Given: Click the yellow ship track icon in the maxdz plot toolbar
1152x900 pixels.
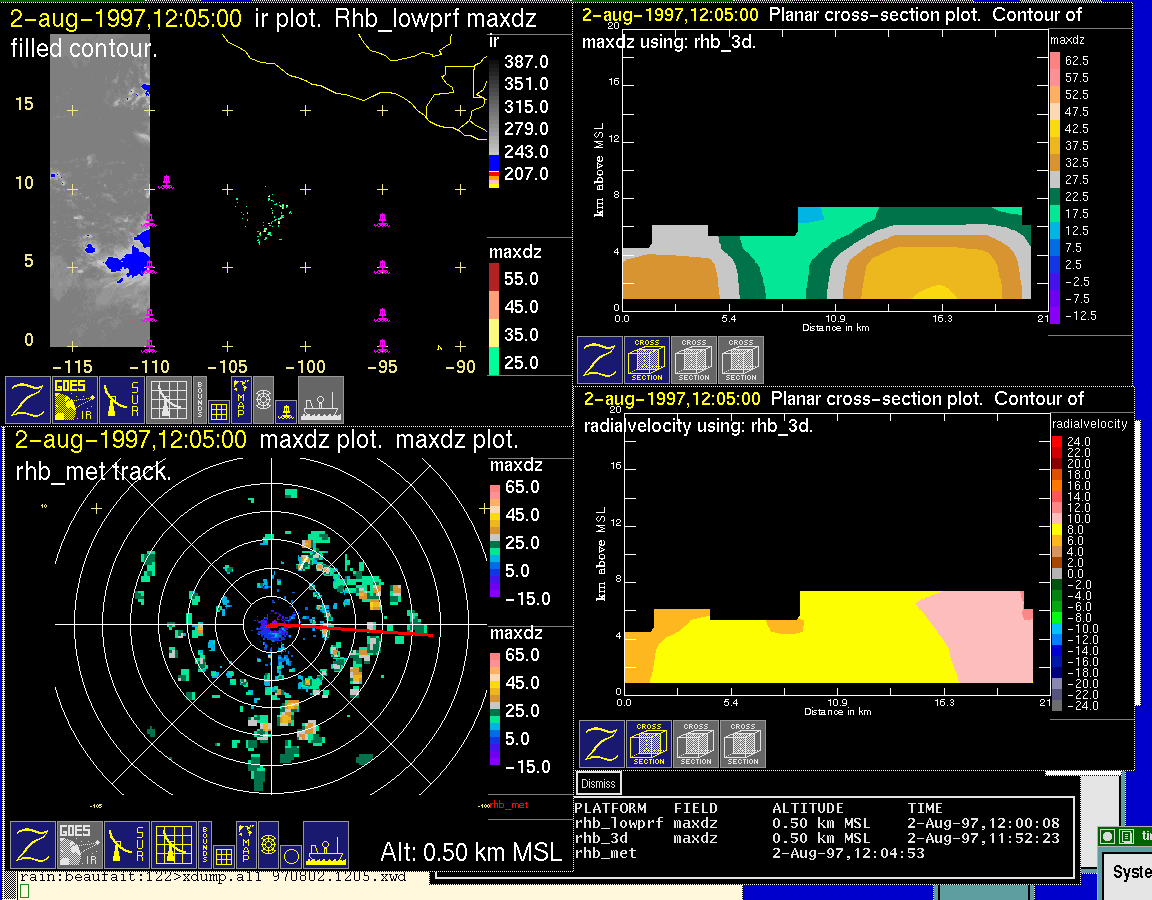Looking at the screenshot, I should click(x=325, y=845).
